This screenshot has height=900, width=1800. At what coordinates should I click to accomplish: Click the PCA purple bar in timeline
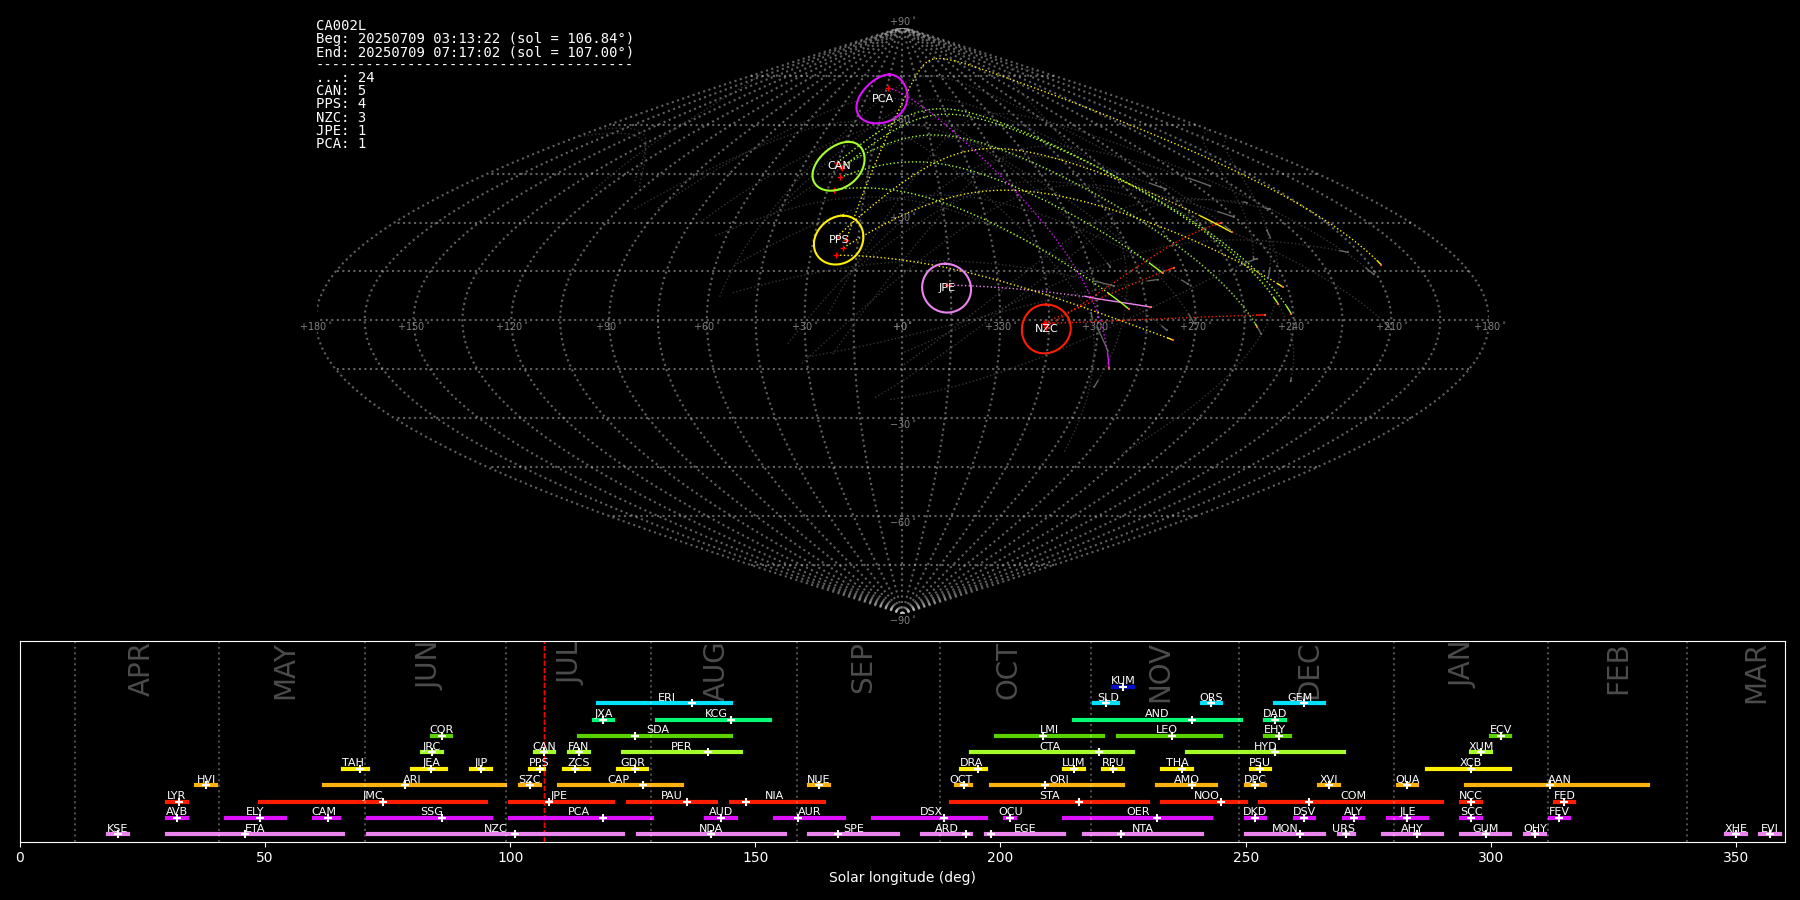pos(580,818)
